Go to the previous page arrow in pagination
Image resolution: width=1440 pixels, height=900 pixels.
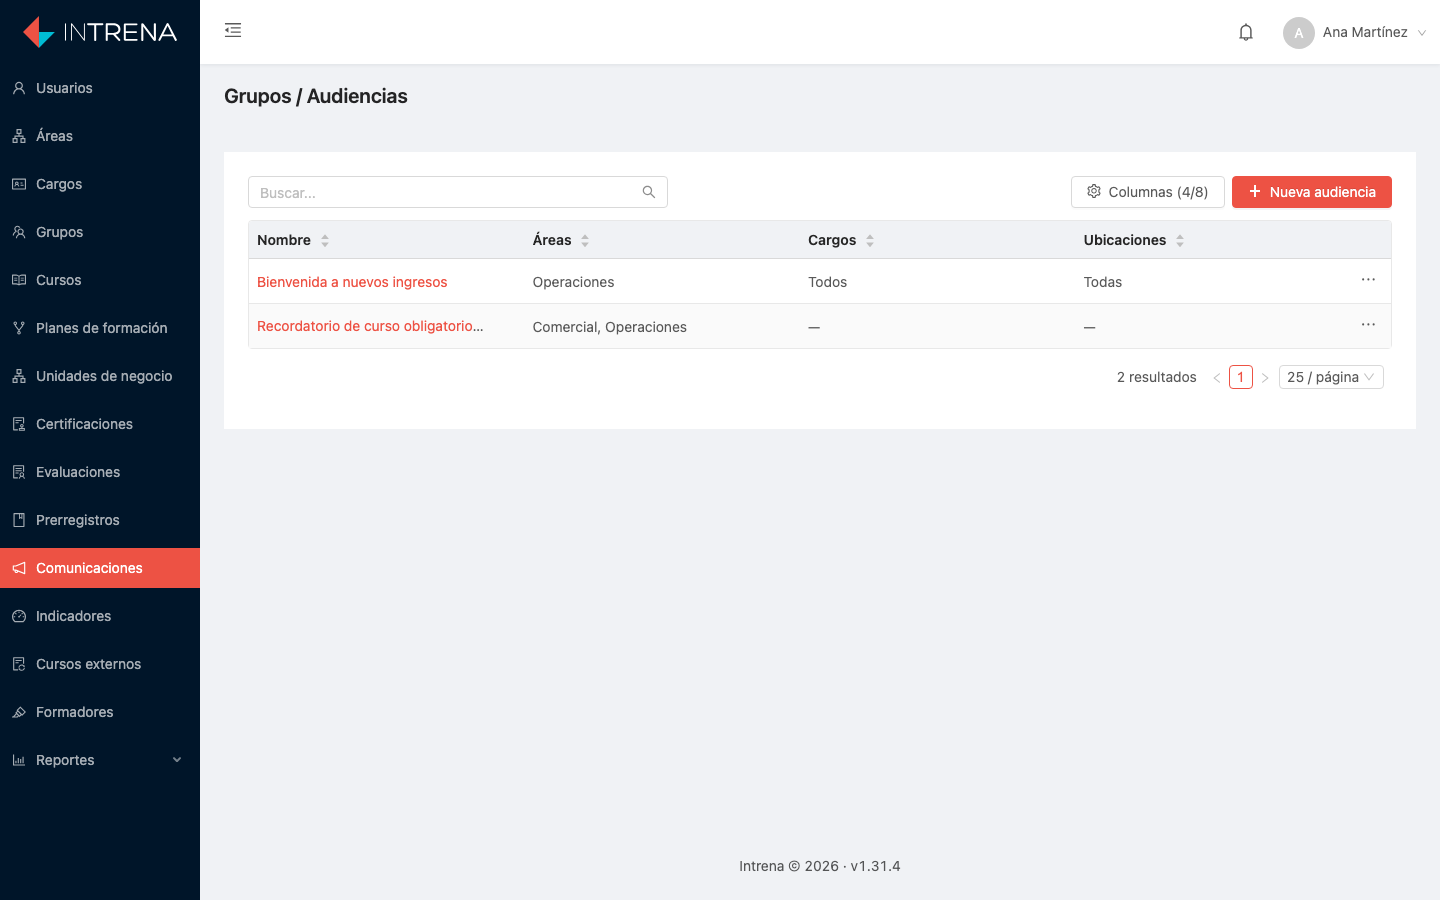(x=1217, y=377)
